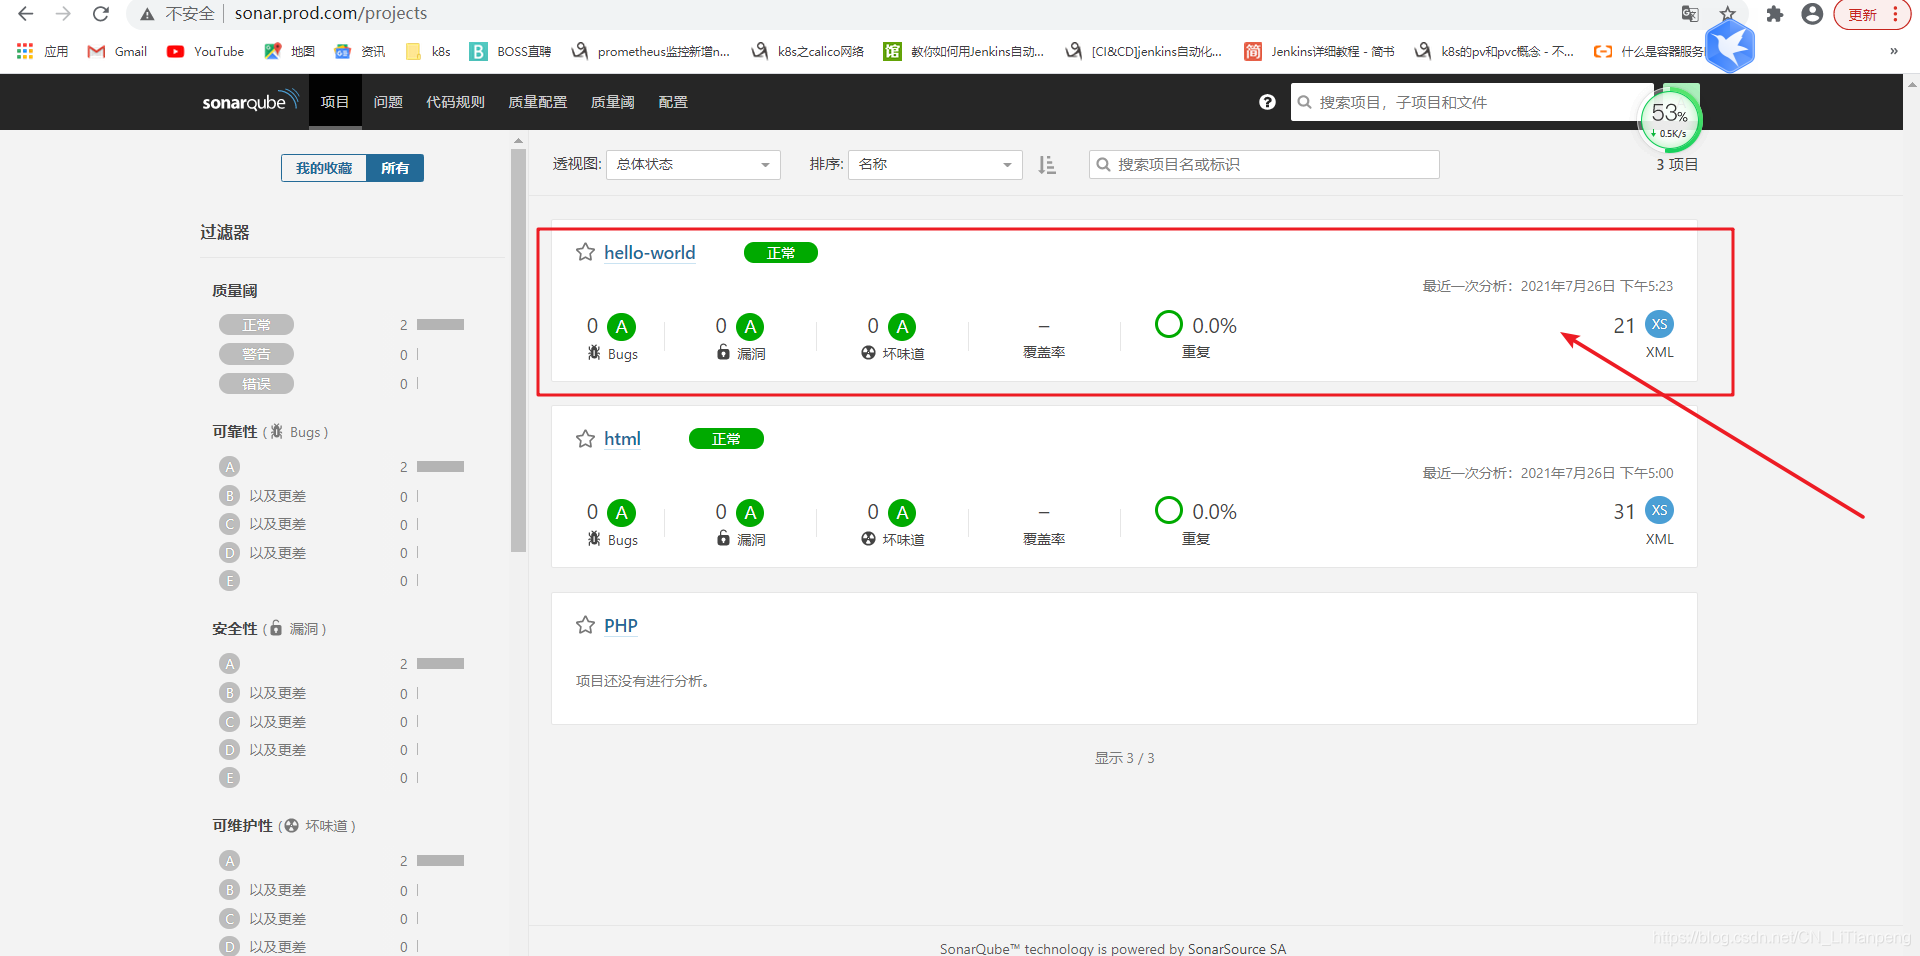
Task: Open the YouTube bookmark
Action: click(x=205, y=51)
